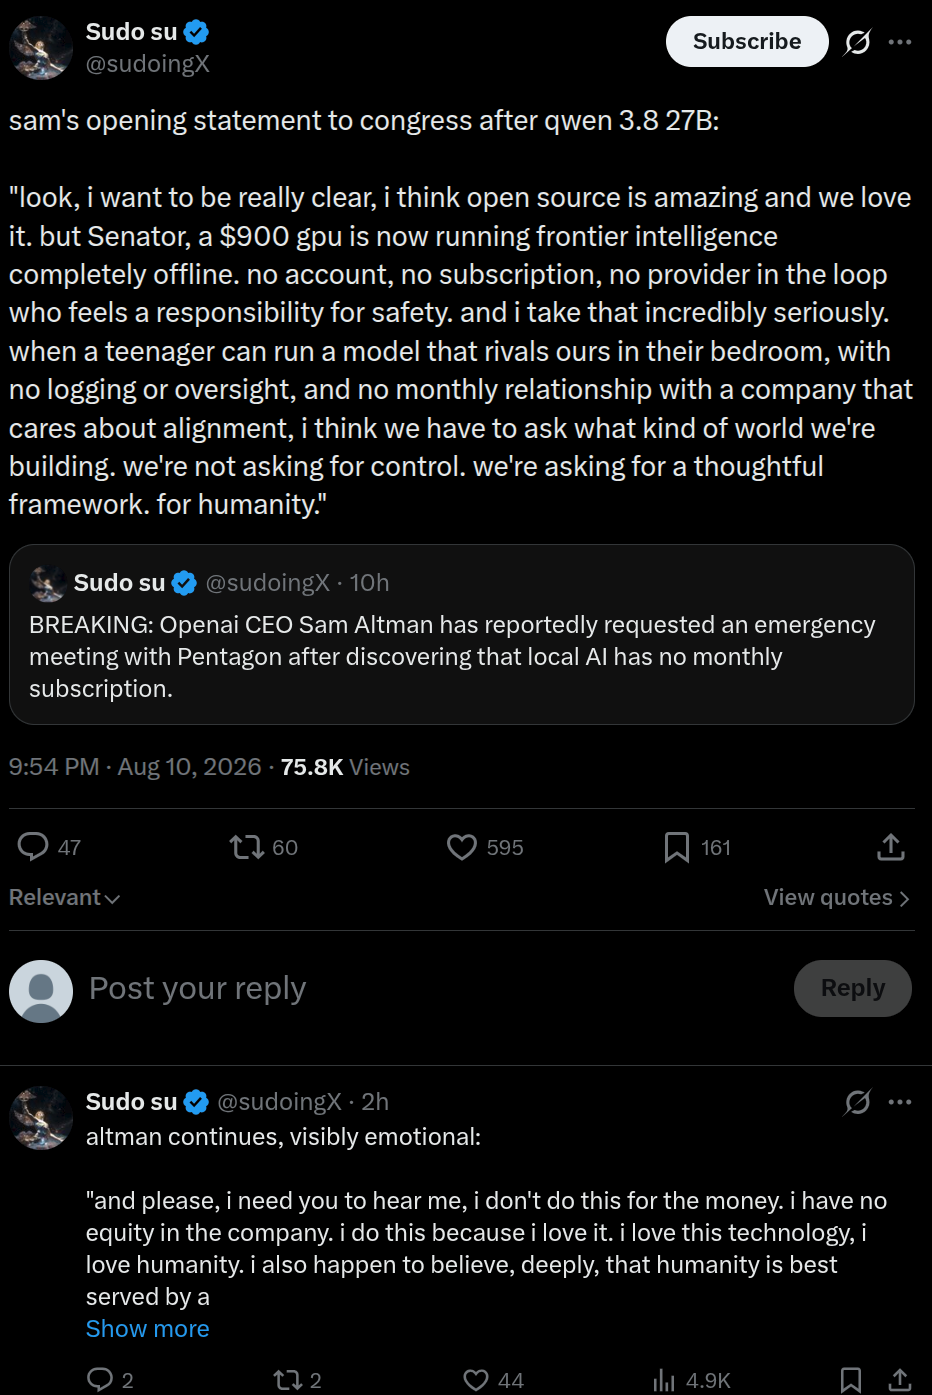Expand the Relevant sort dropdown
The image size is (932, 1395).
[65, 898]
